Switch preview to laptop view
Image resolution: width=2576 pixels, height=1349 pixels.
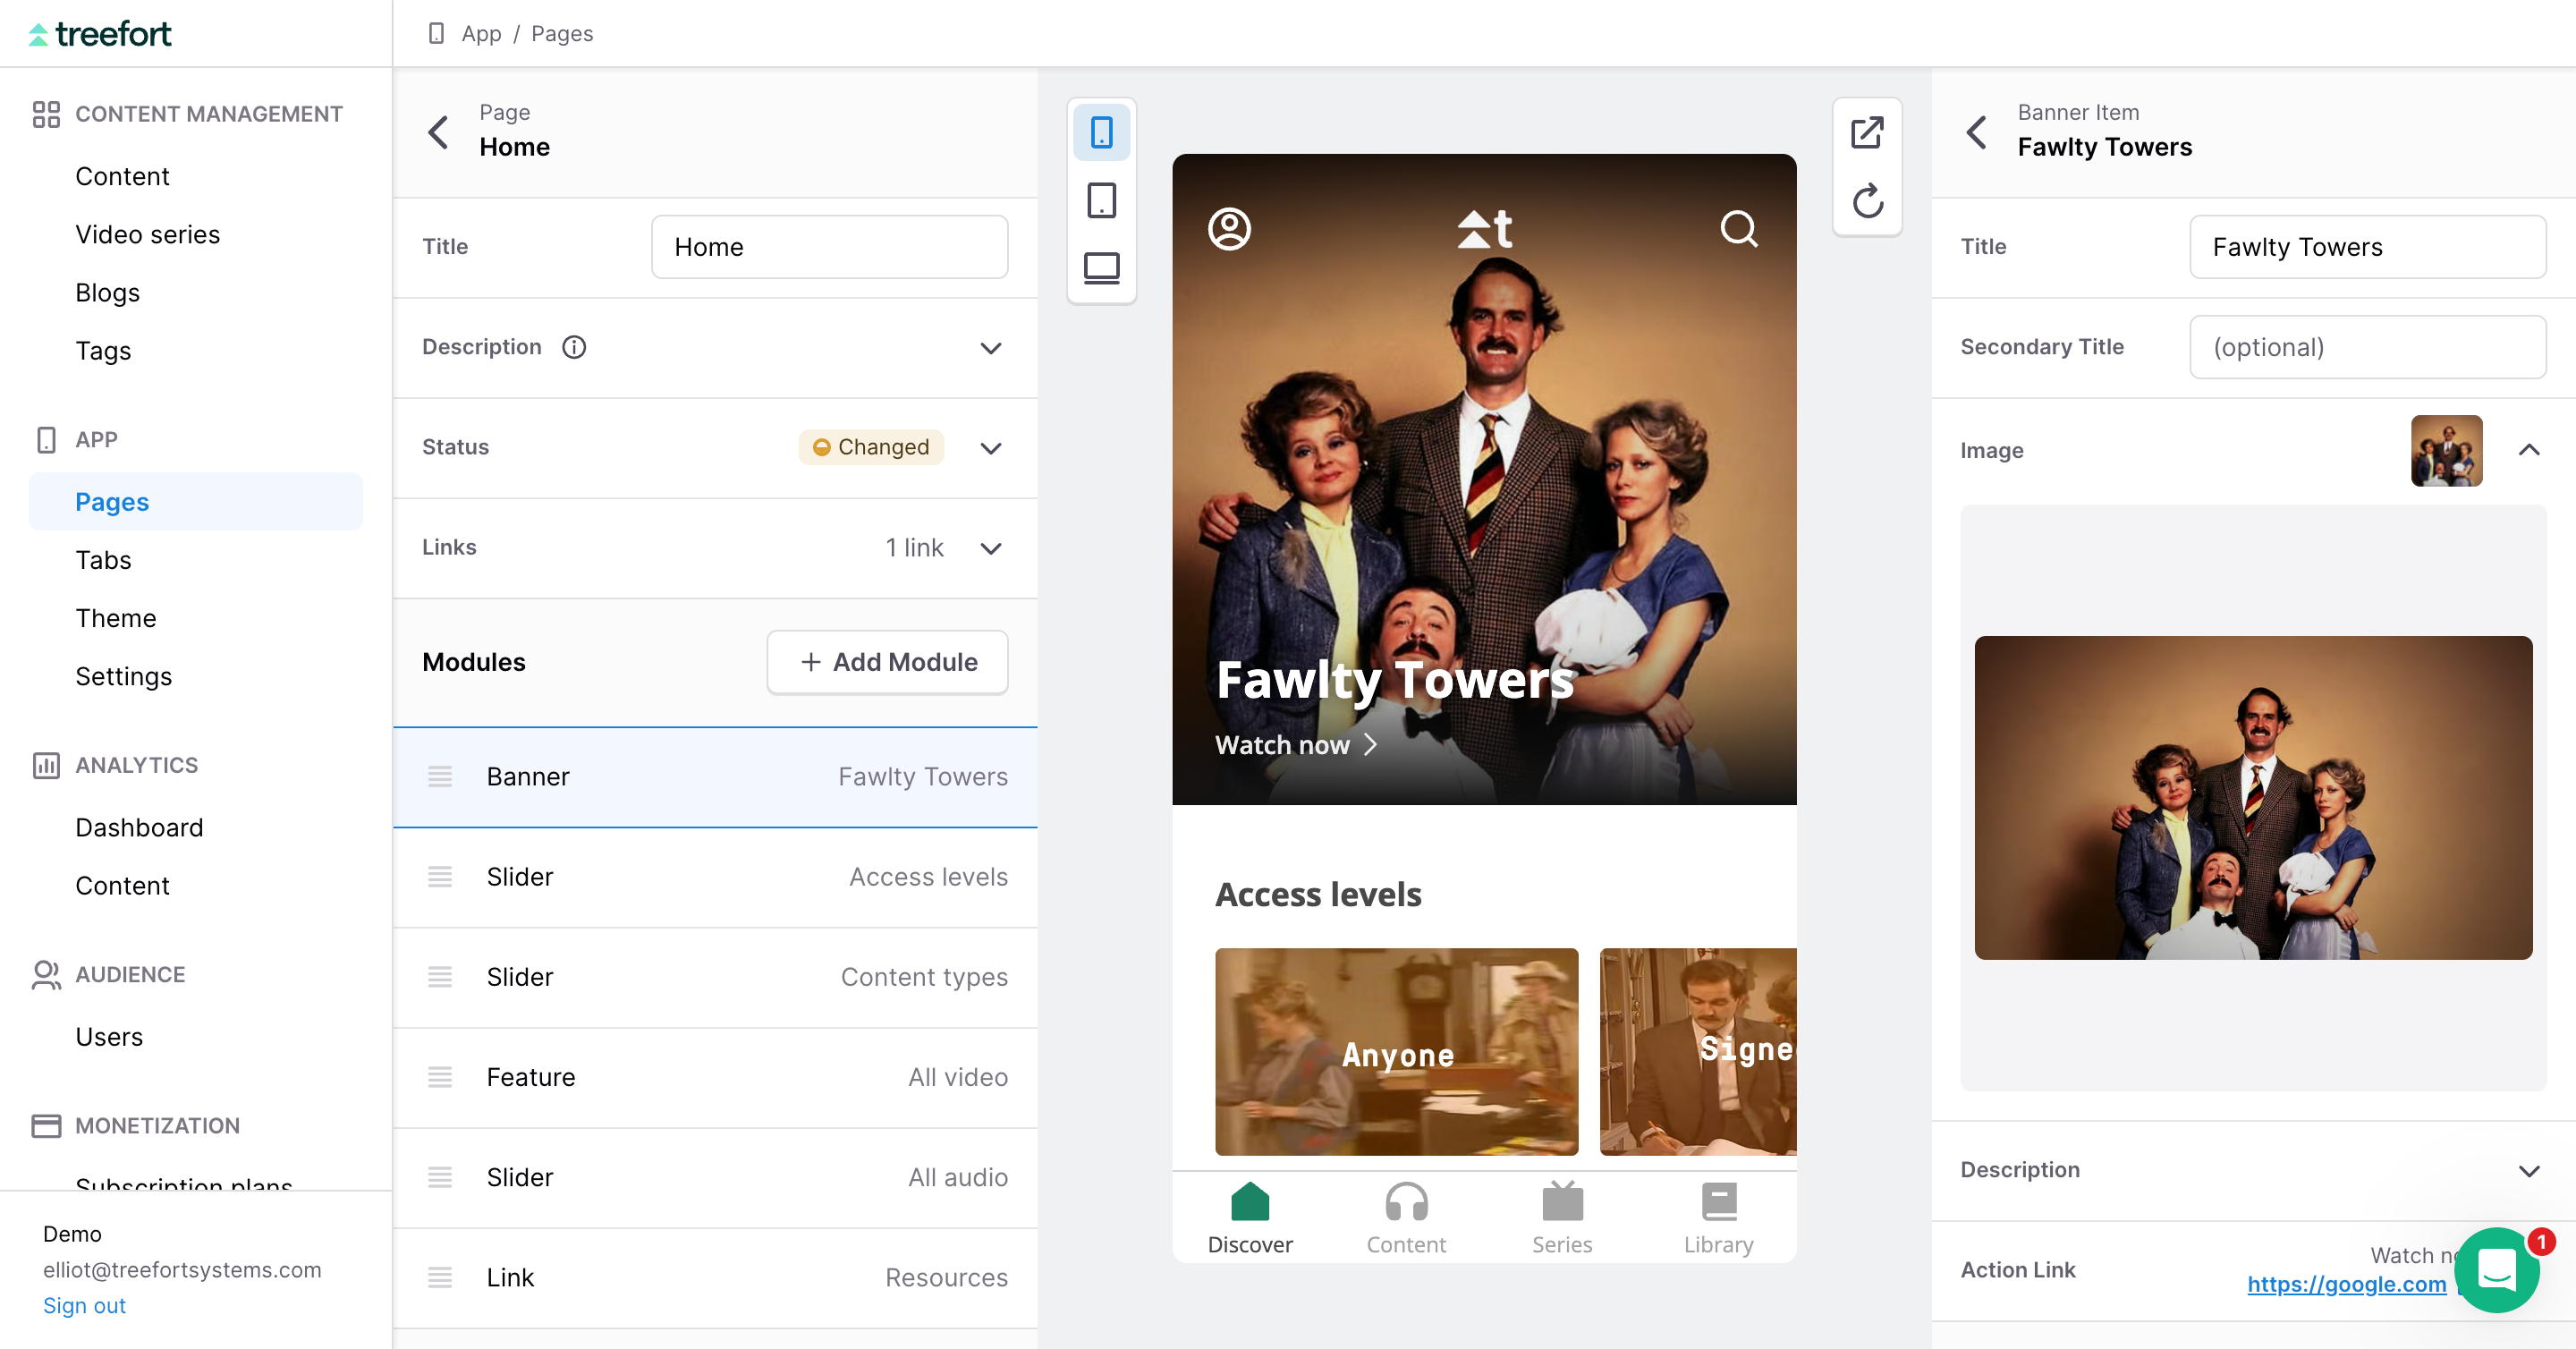click(x=1101, y=268)
